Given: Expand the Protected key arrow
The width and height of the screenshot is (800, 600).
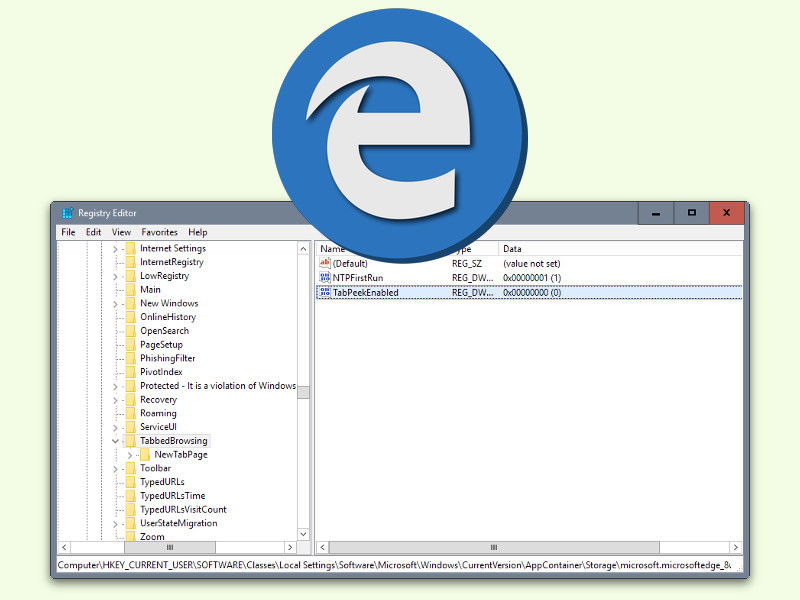Looking at the screenshot, I should 115,387.
